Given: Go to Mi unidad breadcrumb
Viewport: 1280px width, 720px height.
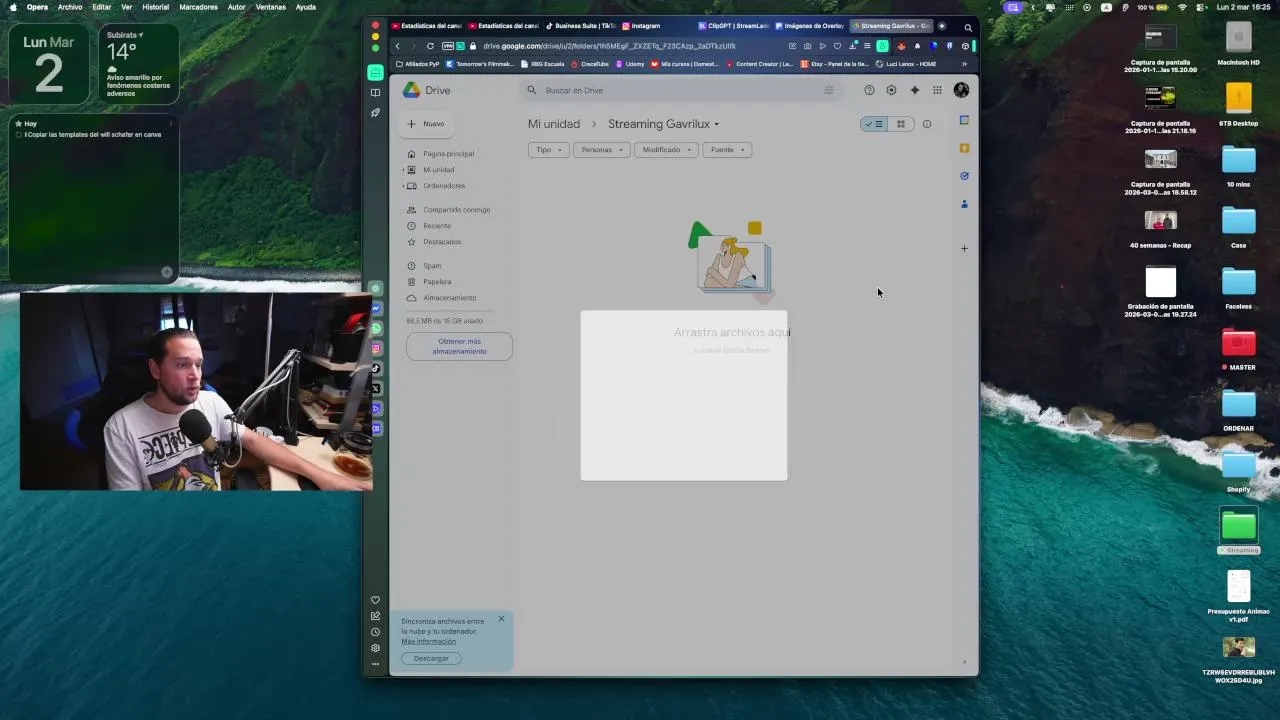Looking at the screenshot, I should [554, 124].
